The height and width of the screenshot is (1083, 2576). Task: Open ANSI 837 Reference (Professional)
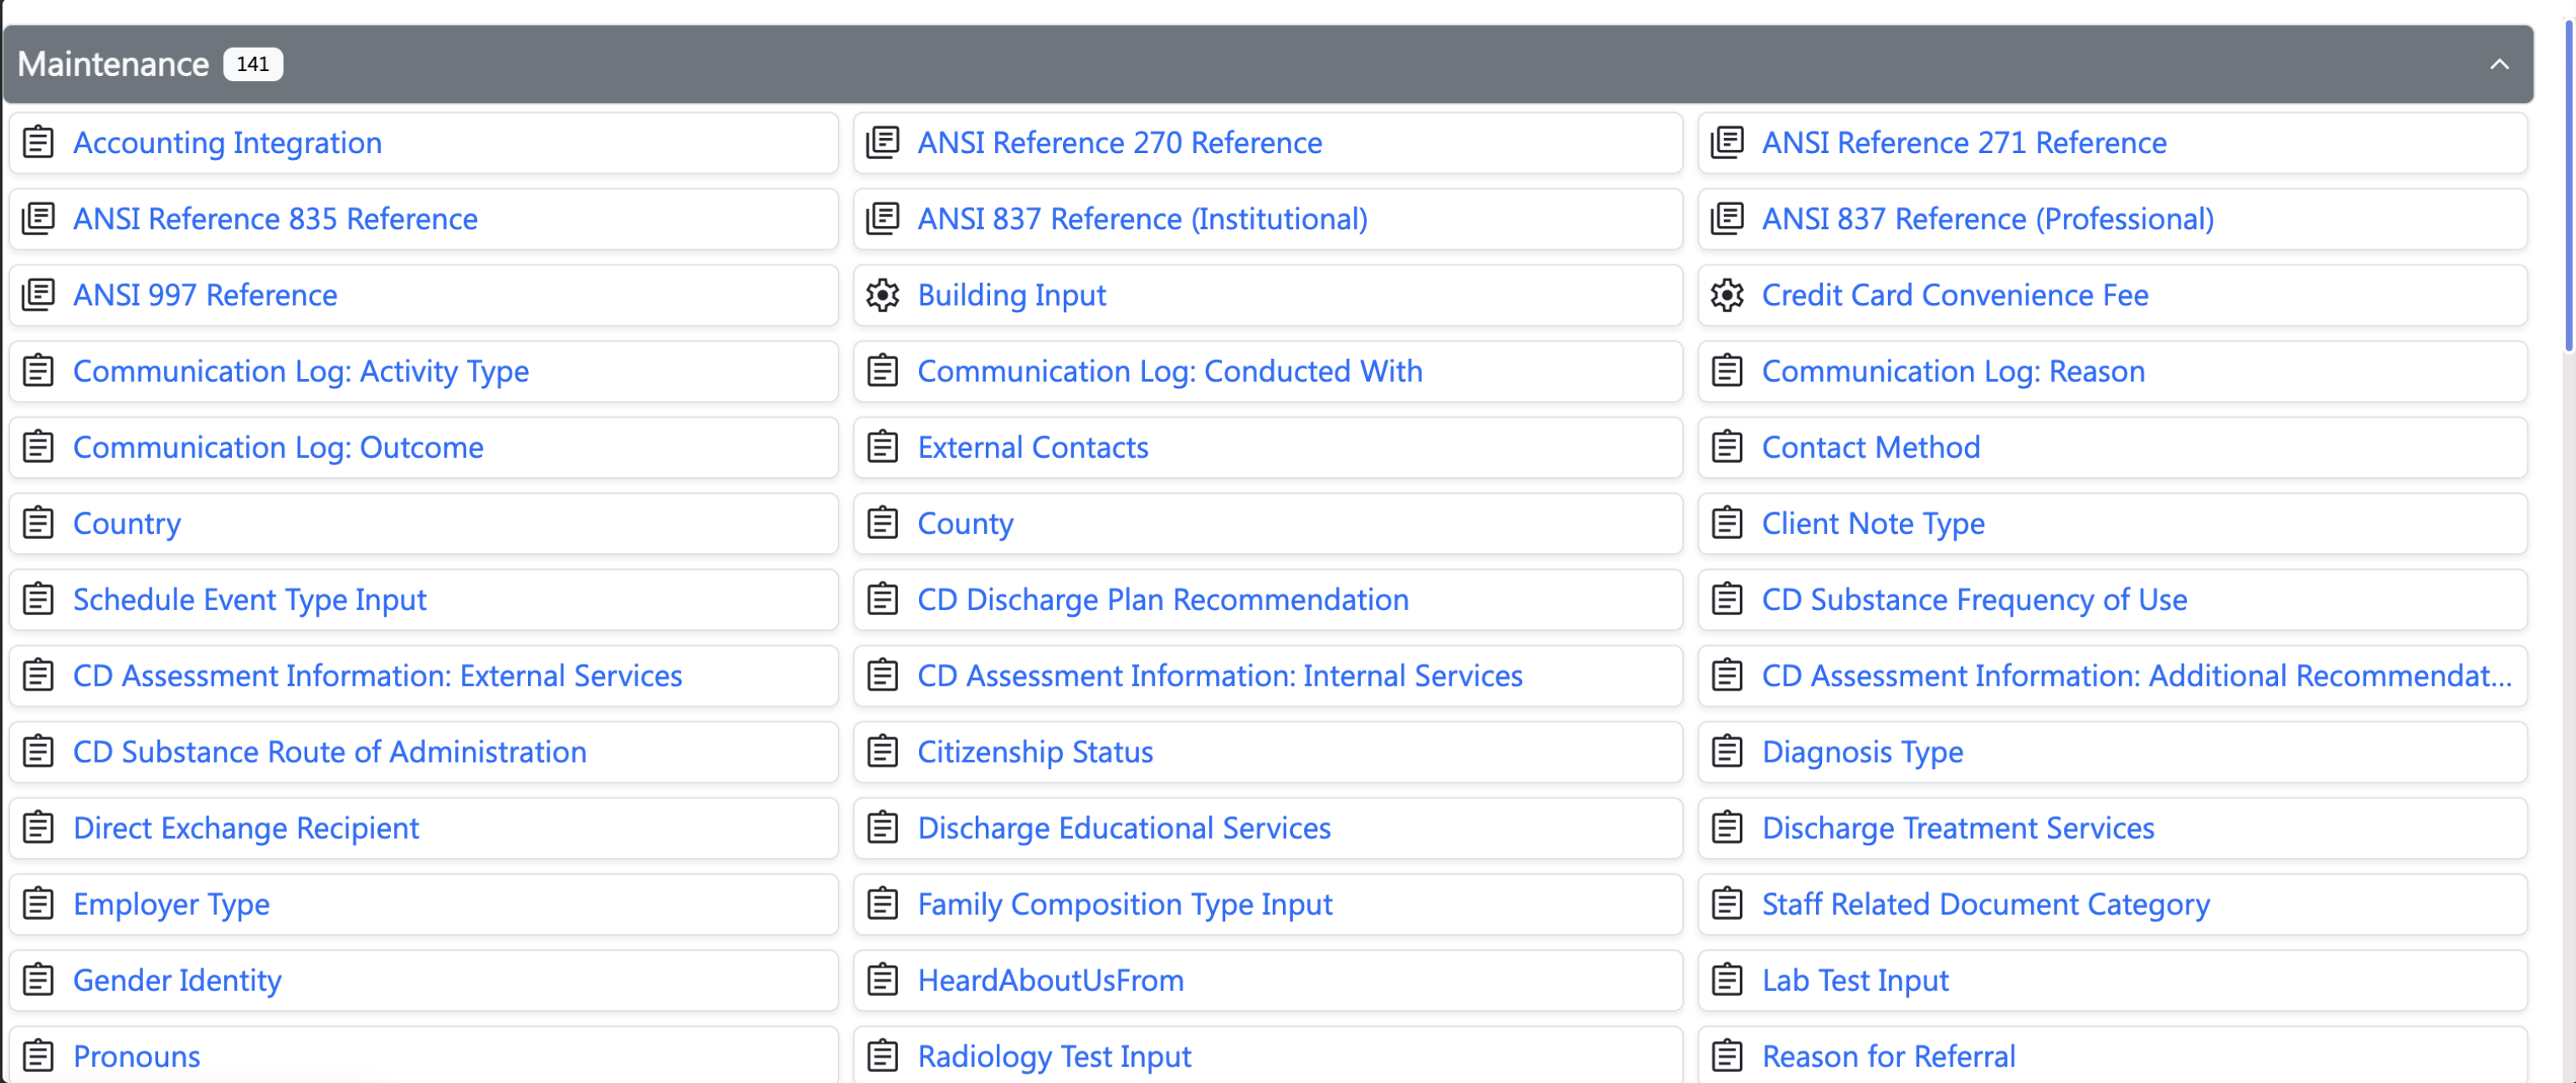point(1988,219)
